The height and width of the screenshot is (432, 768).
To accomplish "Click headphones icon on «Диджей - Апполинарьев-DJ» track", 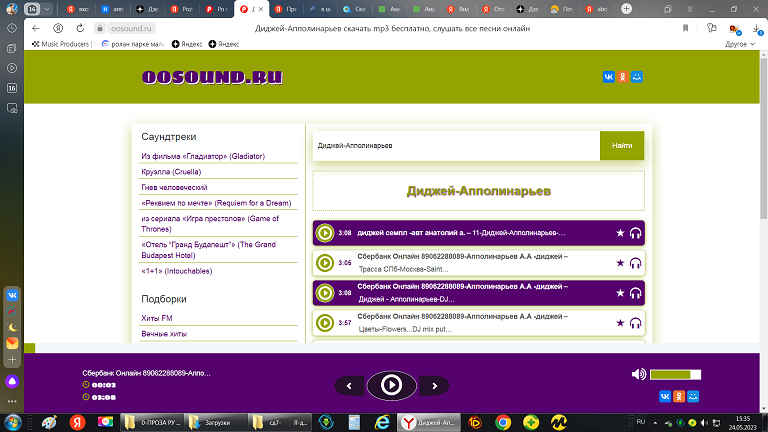I will [635, 293].
